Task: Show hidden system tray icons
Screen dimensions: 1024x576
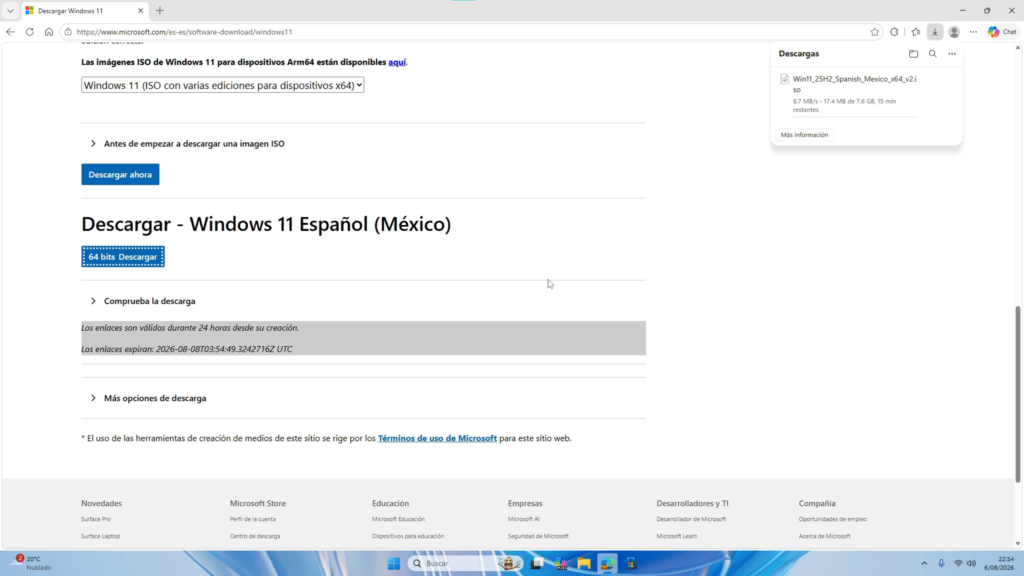Action: click(923, 564)
